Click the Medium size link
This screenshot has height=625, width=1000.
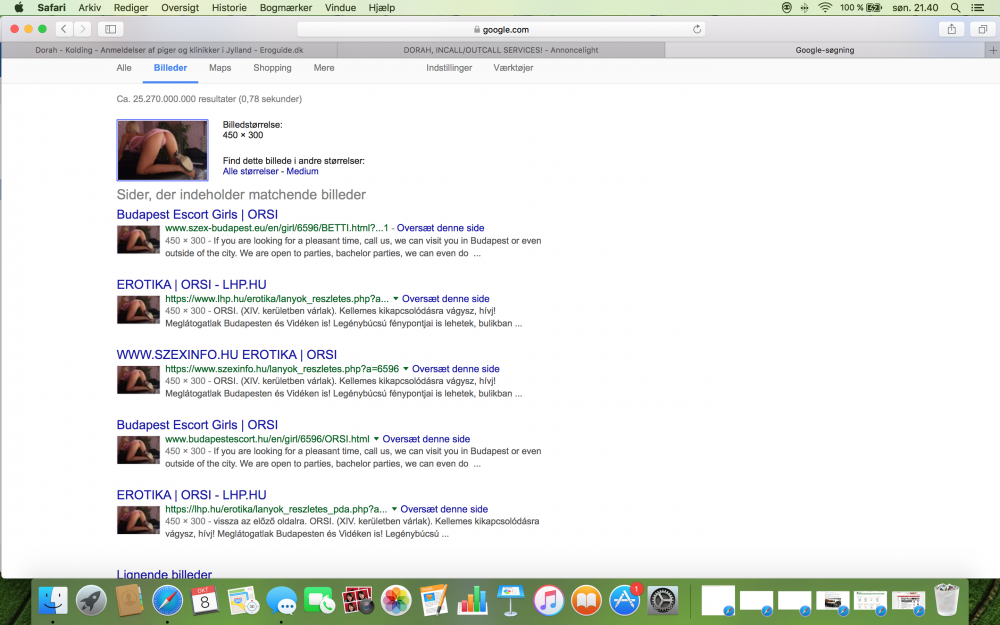(x=302, y=171)
